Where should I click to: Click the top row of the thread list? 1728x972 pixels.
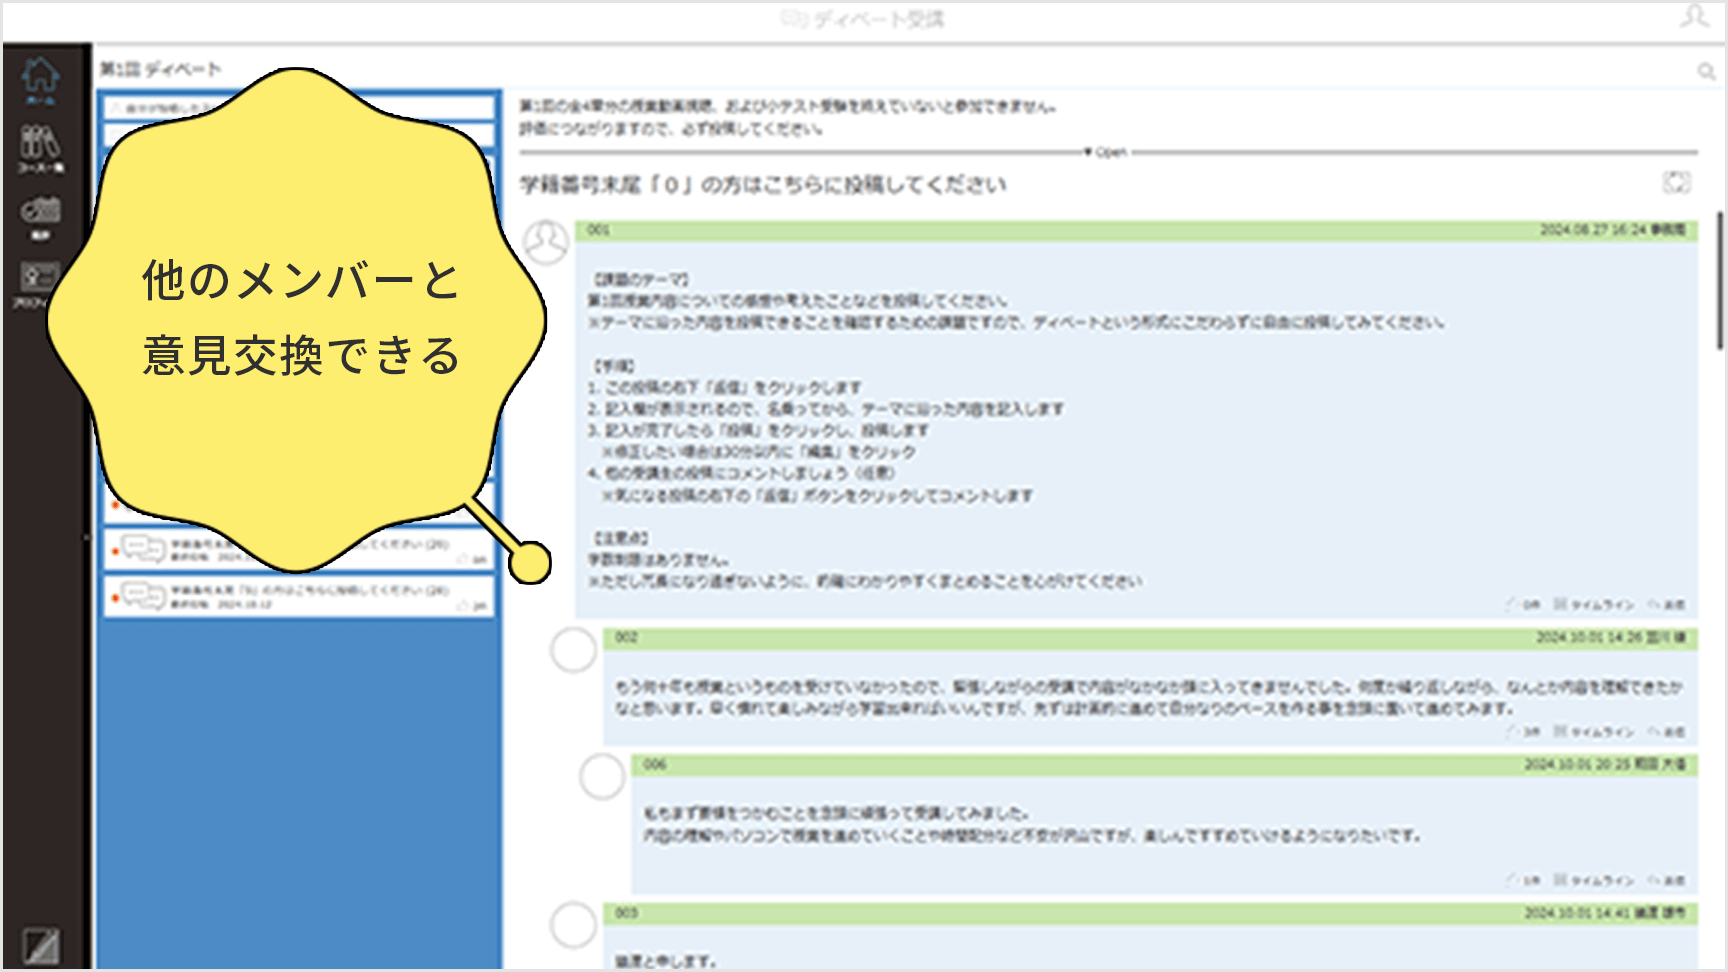pyautogui.click(x=300, y=107)
